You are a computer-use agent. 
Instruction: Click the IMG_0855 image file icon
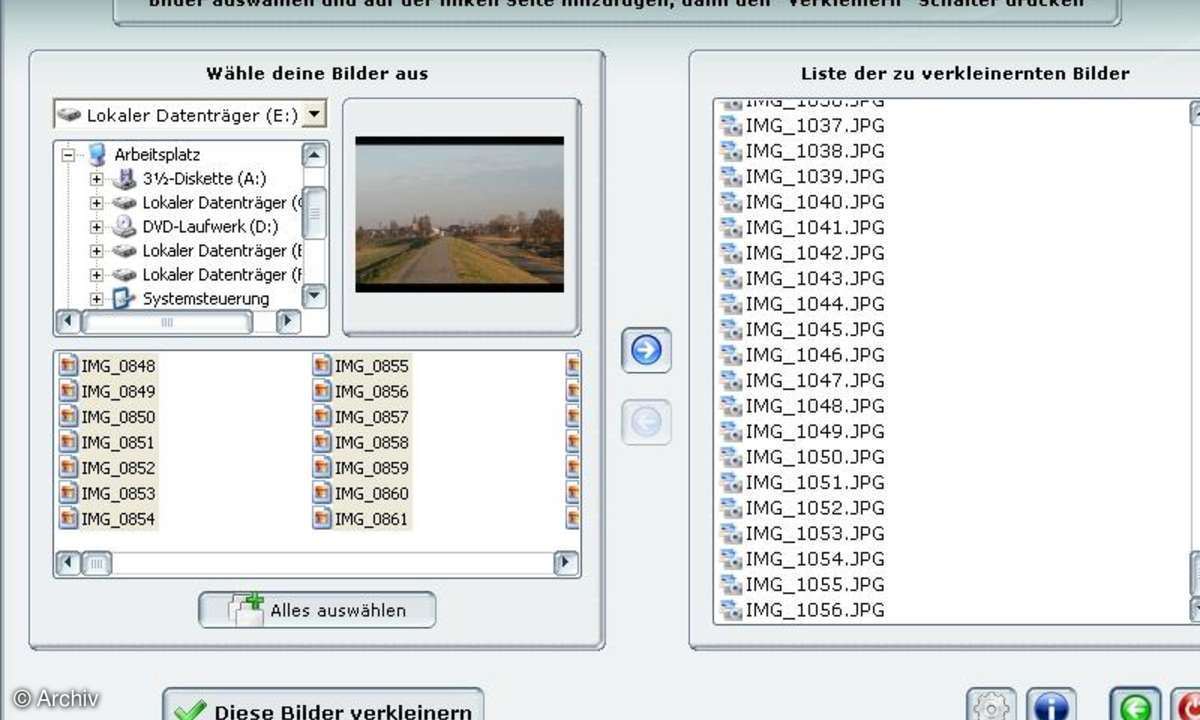[321, 366]
